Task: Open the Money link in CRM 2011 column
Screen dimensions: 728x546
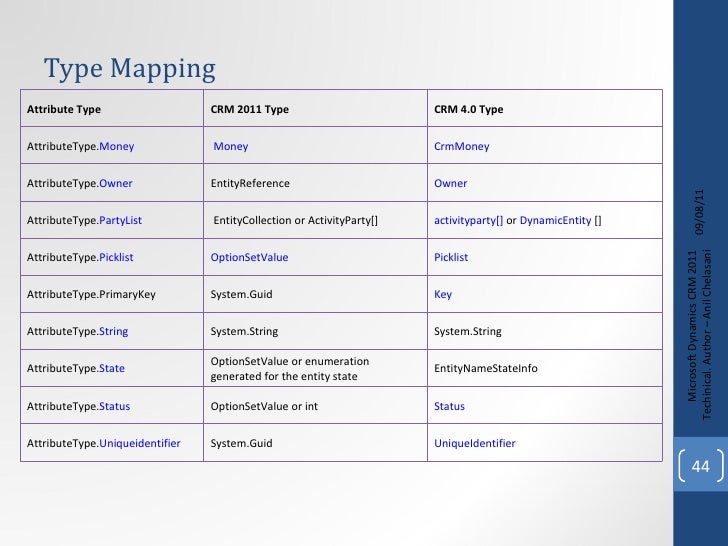Action: coord(231,146)
